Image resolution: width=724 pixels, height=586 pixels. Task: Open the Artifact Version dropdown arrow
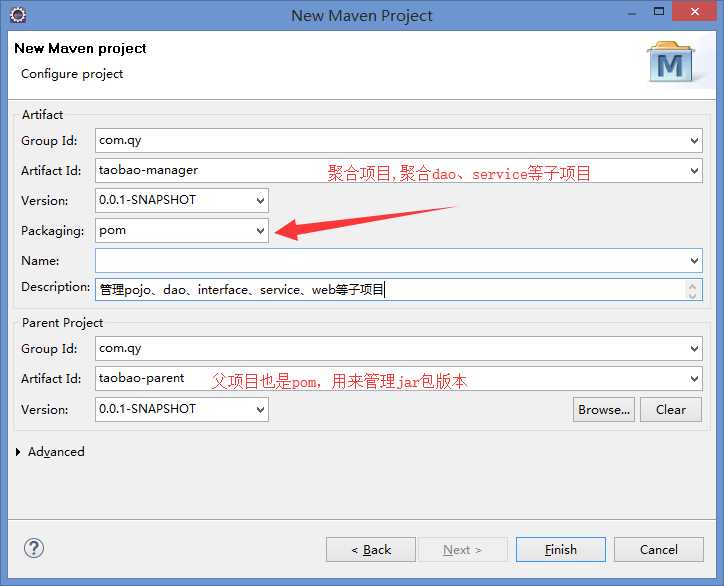click(x=260, y=201)
